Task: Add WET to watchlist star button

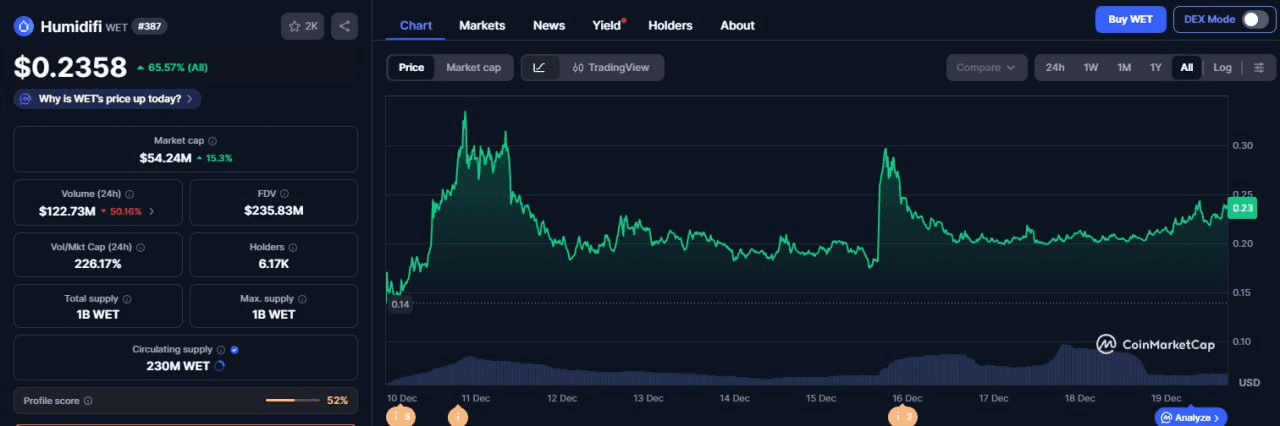Action: 303,26
